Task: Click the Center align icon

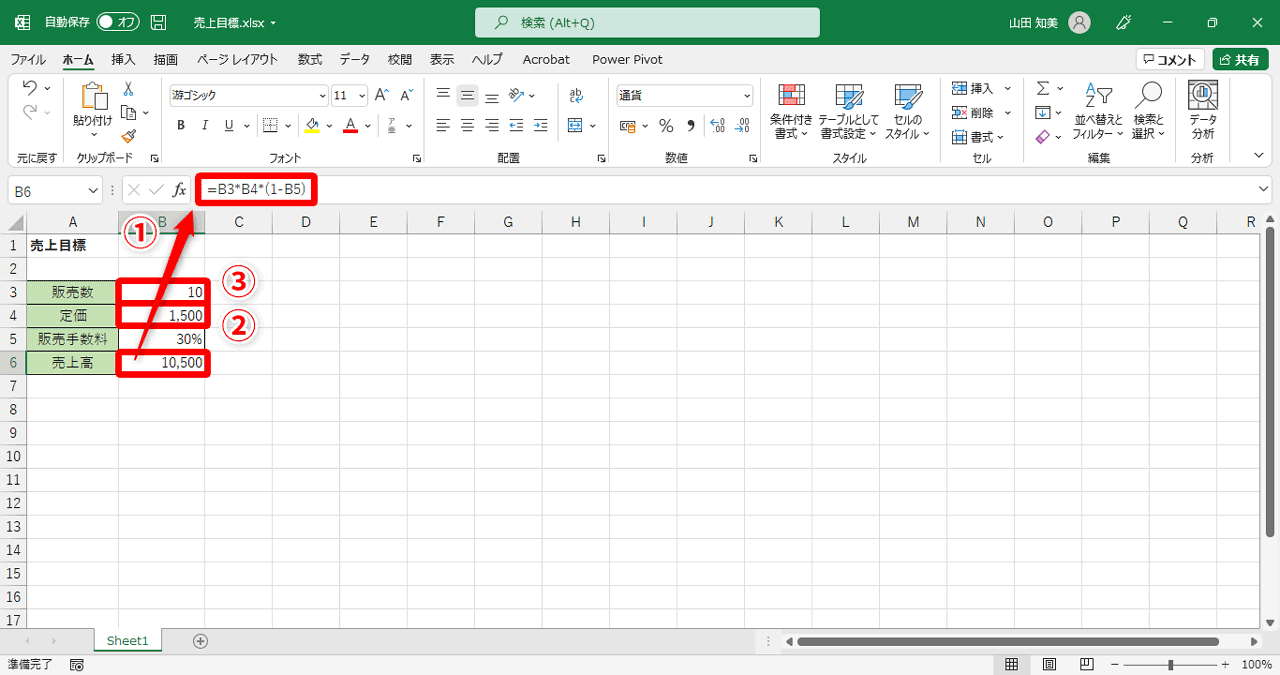Action: [467, 126]
